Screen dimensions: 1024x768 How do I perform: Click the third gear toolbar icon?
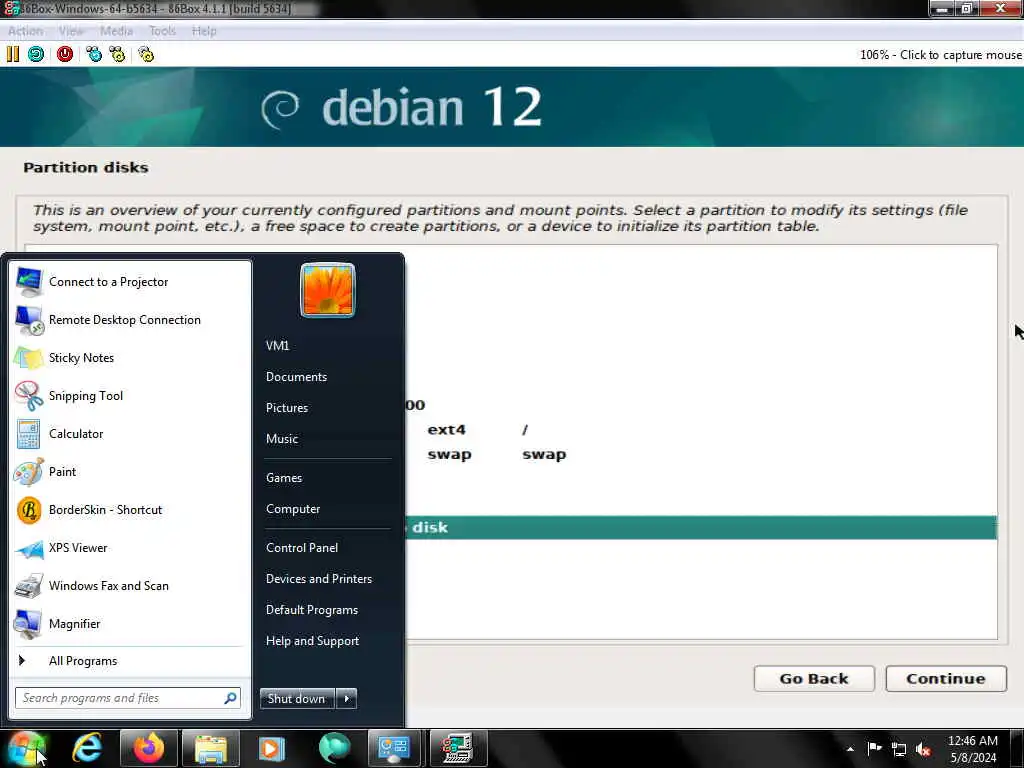(x=146, y=54)
